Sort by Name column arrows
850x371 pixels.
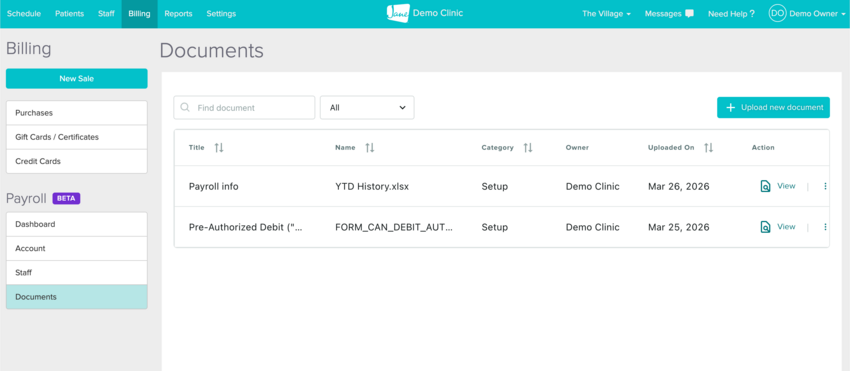[x=370, y=148]
